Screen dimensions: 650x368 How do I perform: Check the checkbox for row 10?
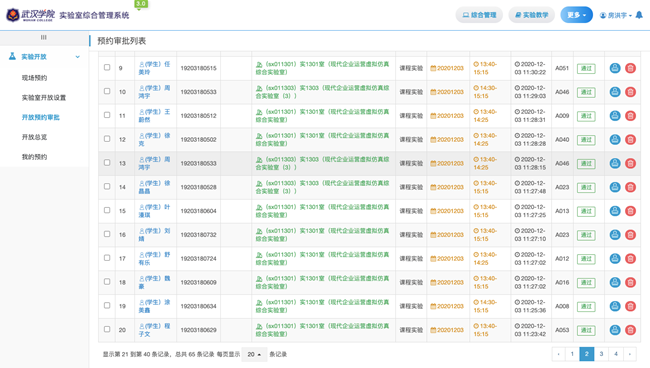pyautogui.click(x=107, y=91)
